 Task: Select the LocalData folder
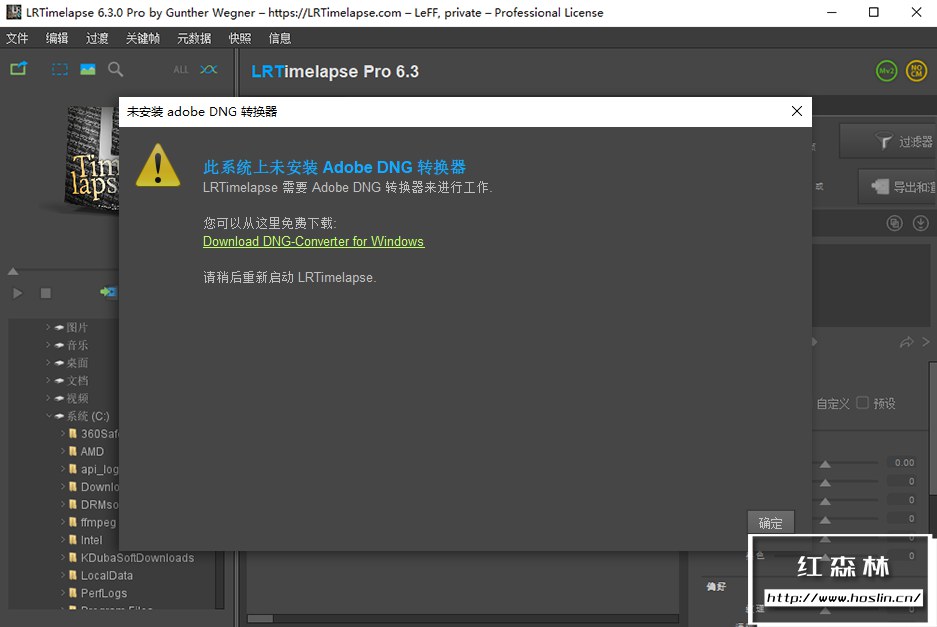pos(107,576)
